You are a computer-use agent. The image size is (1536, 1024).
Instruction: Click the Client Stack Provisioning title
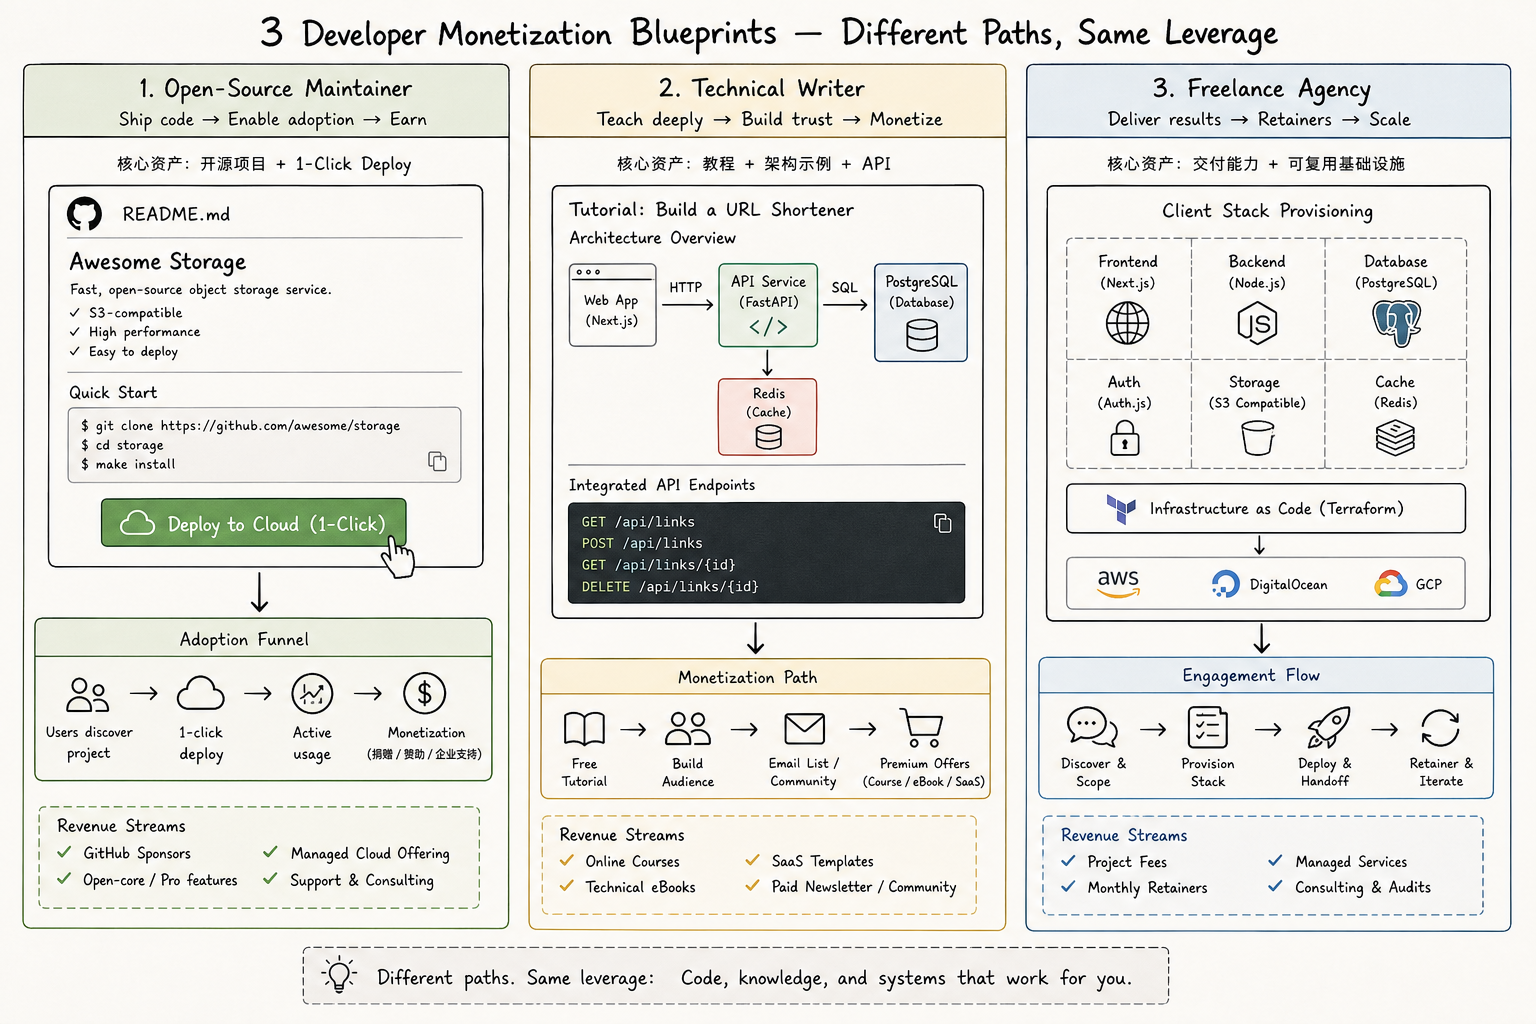point(1267,211)
